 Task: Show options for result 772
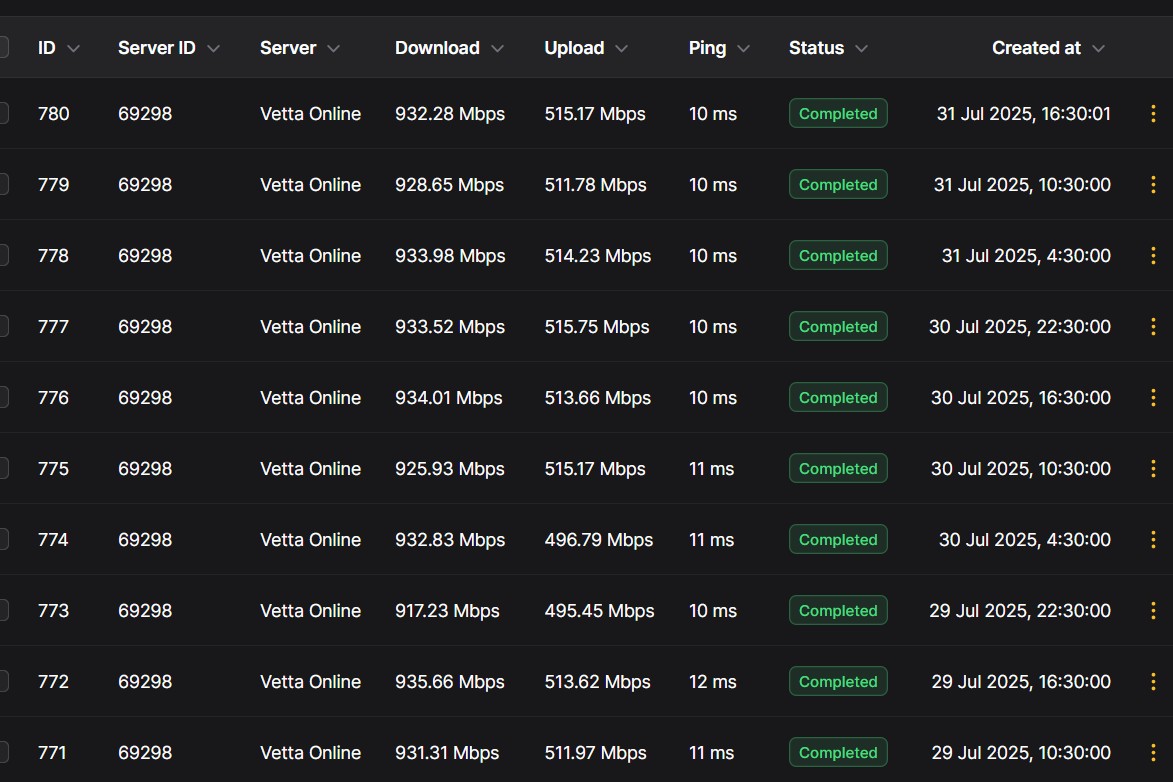coord(1153,682)
